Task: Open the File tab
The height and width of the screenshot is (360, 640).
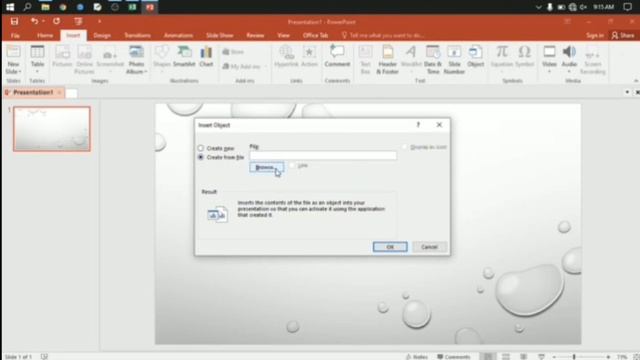Action: pyautogui.click(x=15, y=36)
